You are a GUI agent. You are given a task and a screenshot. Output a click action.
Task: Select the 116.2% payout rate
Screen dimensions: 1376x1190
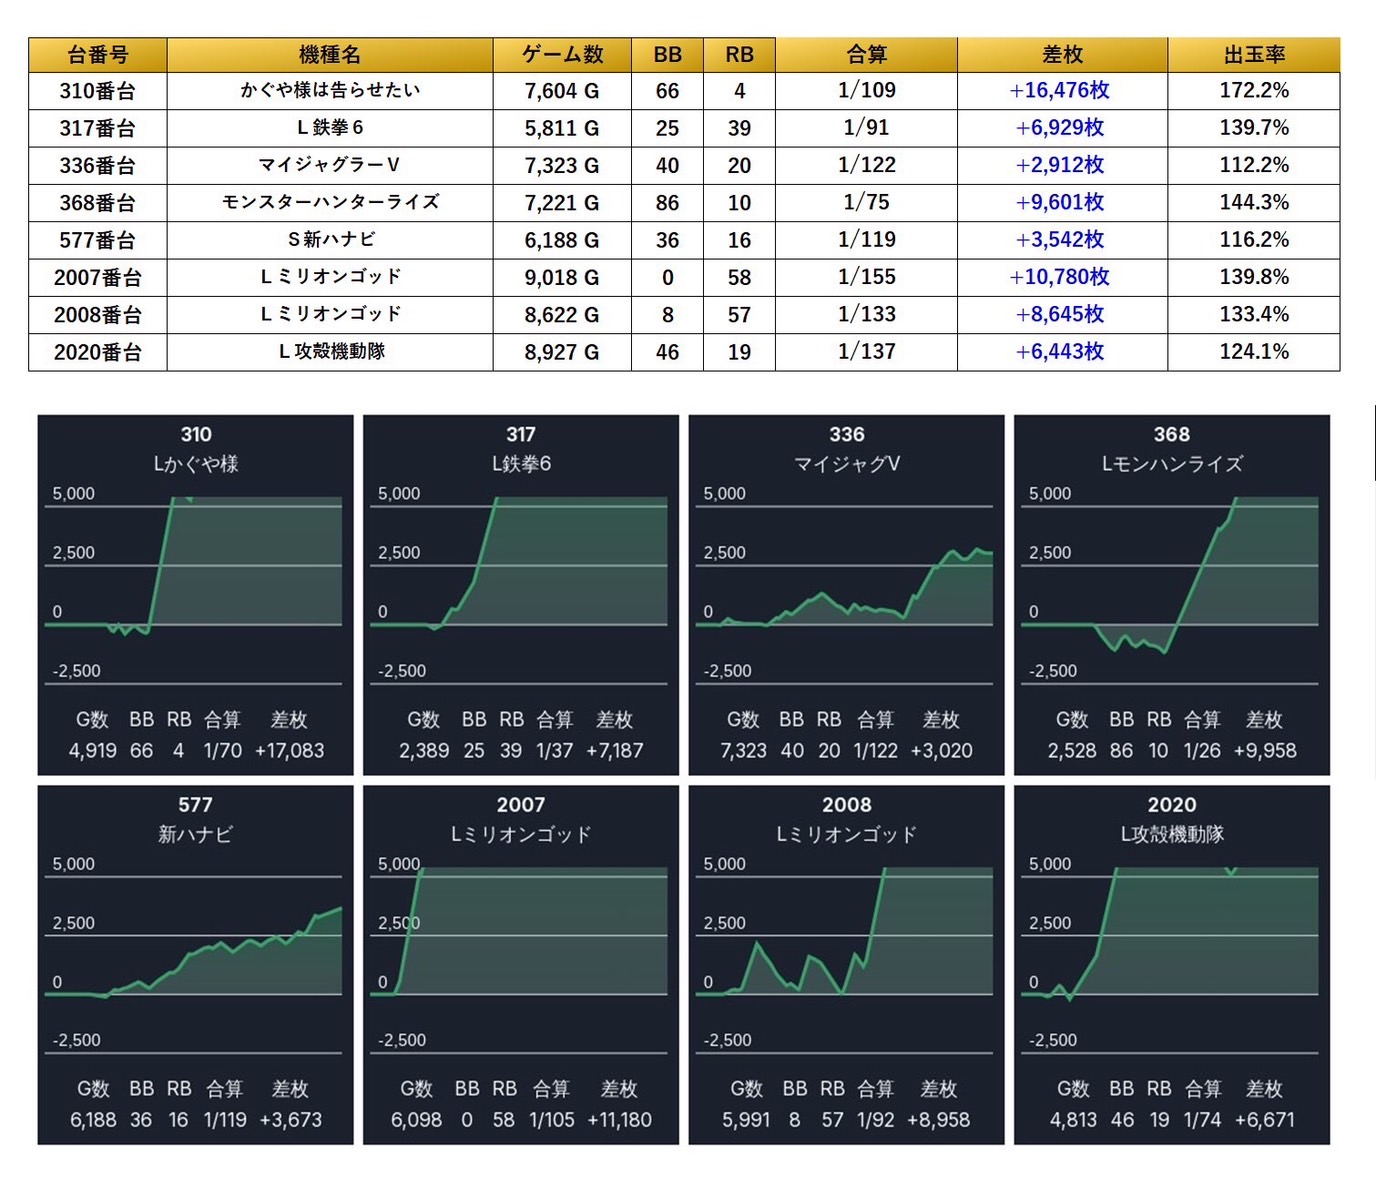coord(1254,239)
